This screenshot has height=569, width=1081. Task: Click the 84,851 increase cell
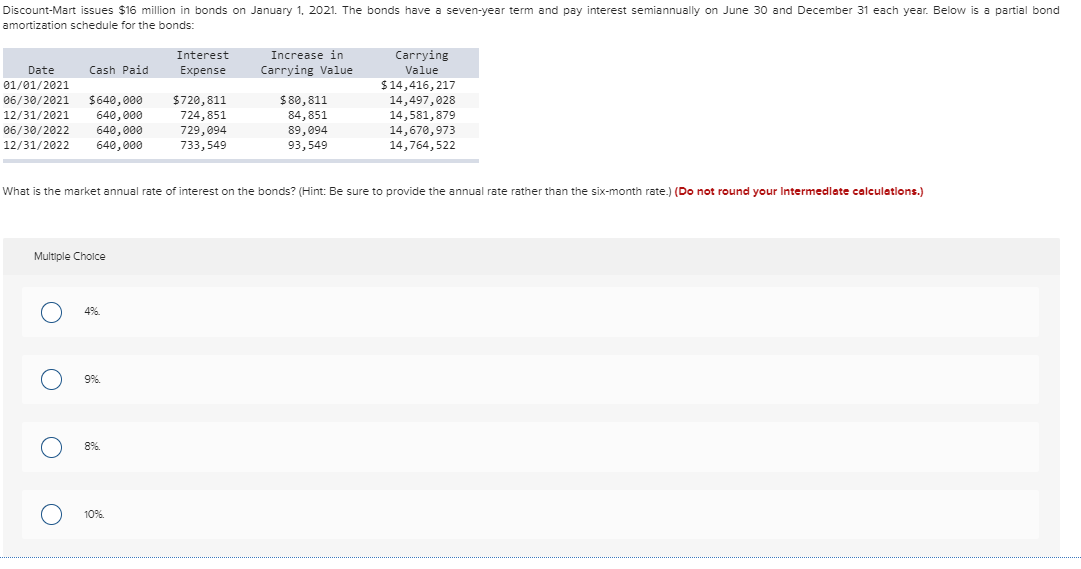[x=307, y=115]
